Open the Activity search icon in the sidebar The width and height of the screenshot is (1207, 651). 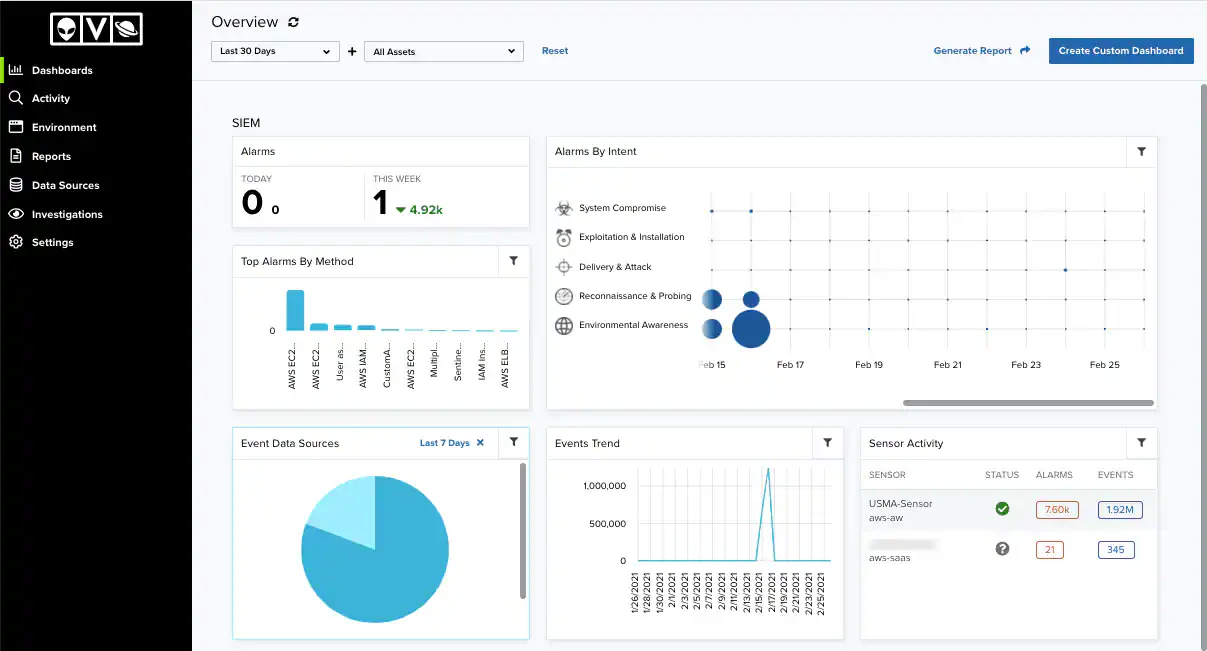[x=15, y=98]
